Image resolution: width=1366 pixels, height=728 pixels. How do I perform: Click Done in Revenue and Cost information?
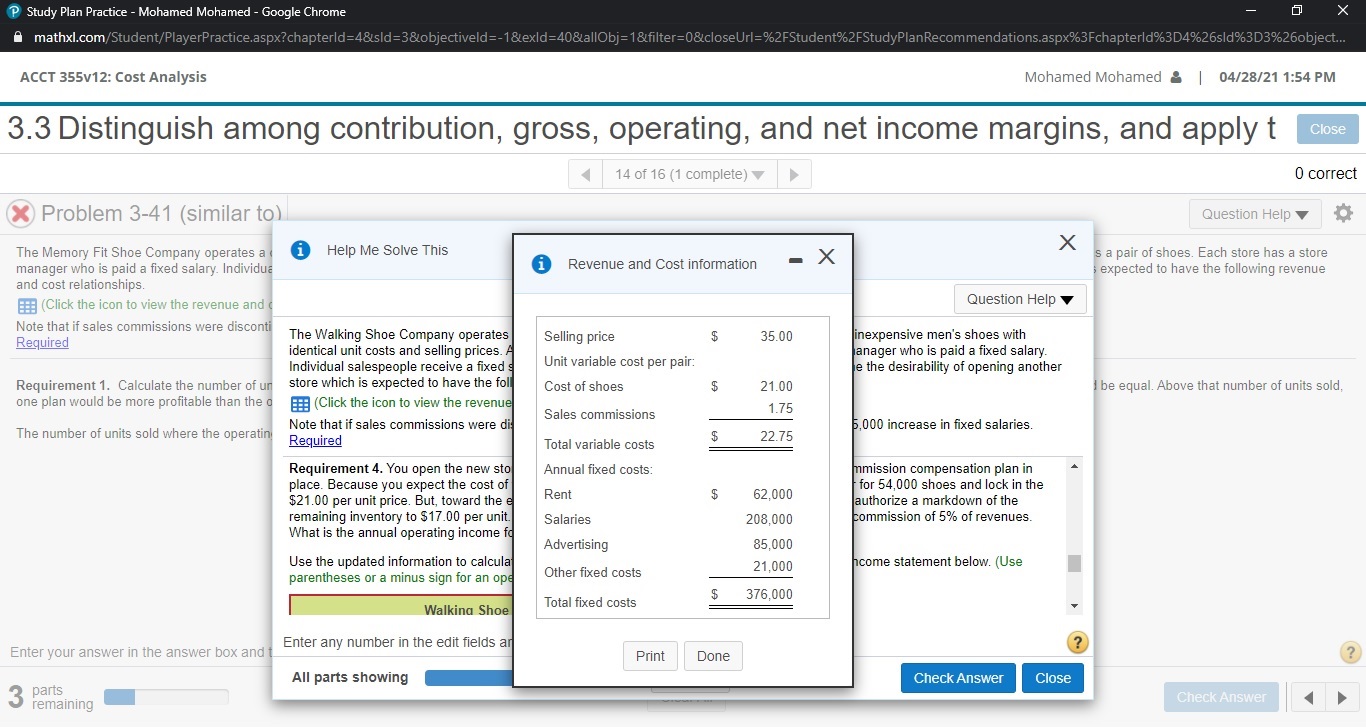click(713, 656)
